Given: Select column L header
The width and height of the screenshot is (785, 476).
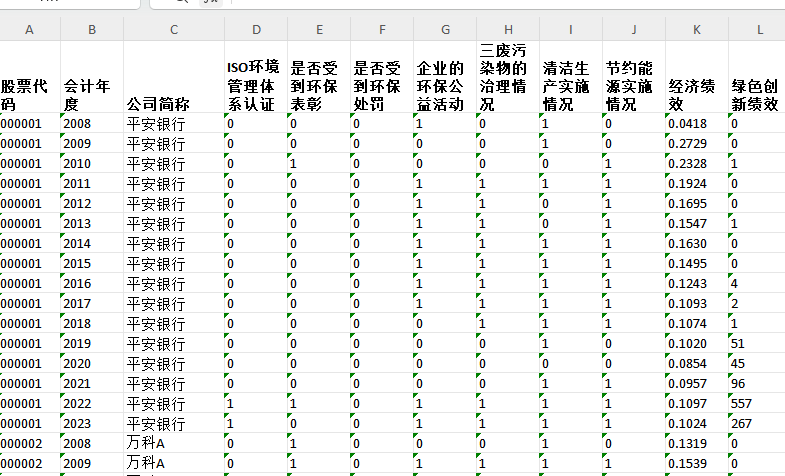Looking at the screenshot, I should (757, 30).
